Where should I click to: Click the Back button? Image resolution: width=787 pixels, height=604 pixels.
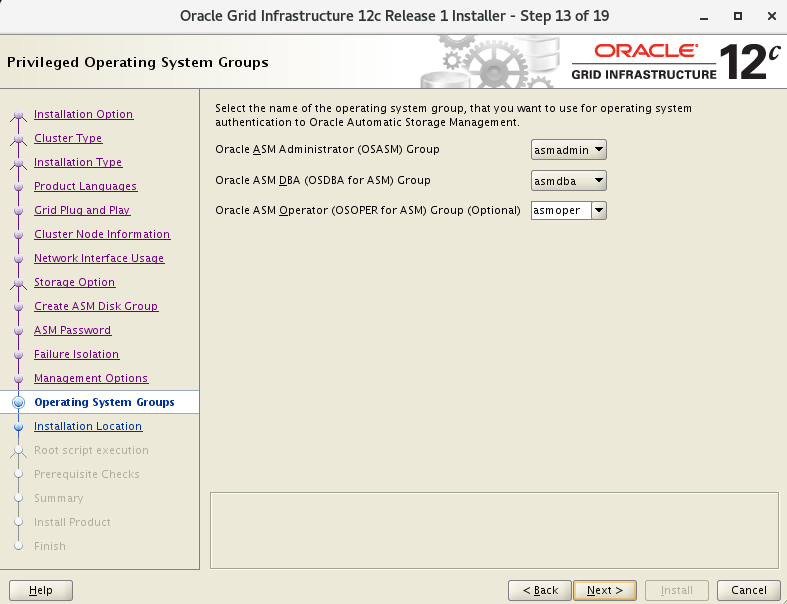pos(540,590)
